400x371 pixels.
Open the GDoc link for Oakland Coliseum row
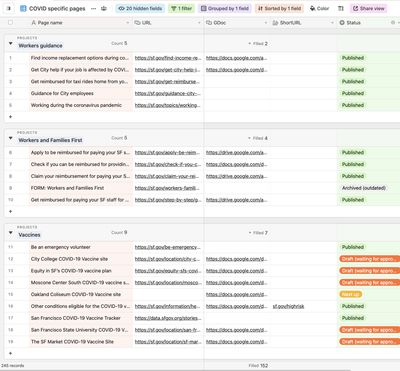point(236,294)
